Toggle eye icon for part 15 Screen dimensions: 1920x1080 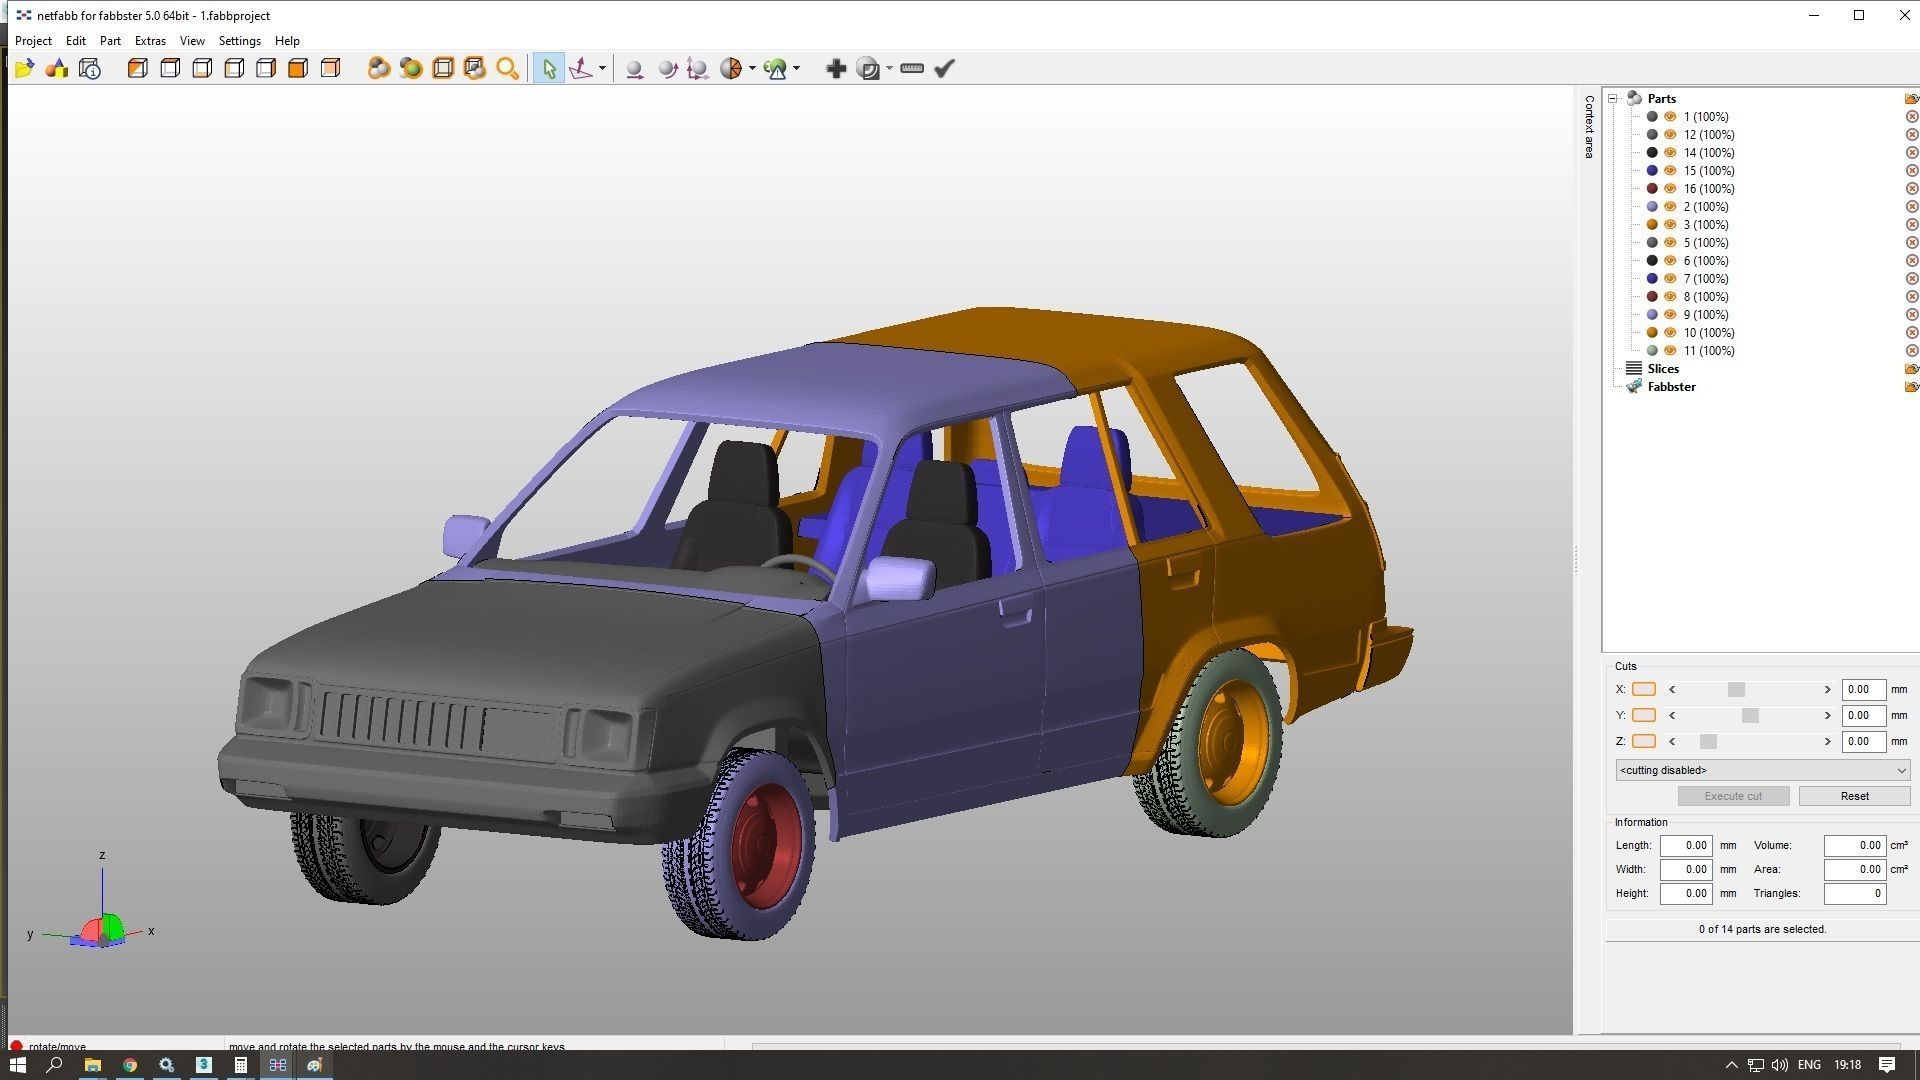pyautogui.click(x=1670, y=171)
